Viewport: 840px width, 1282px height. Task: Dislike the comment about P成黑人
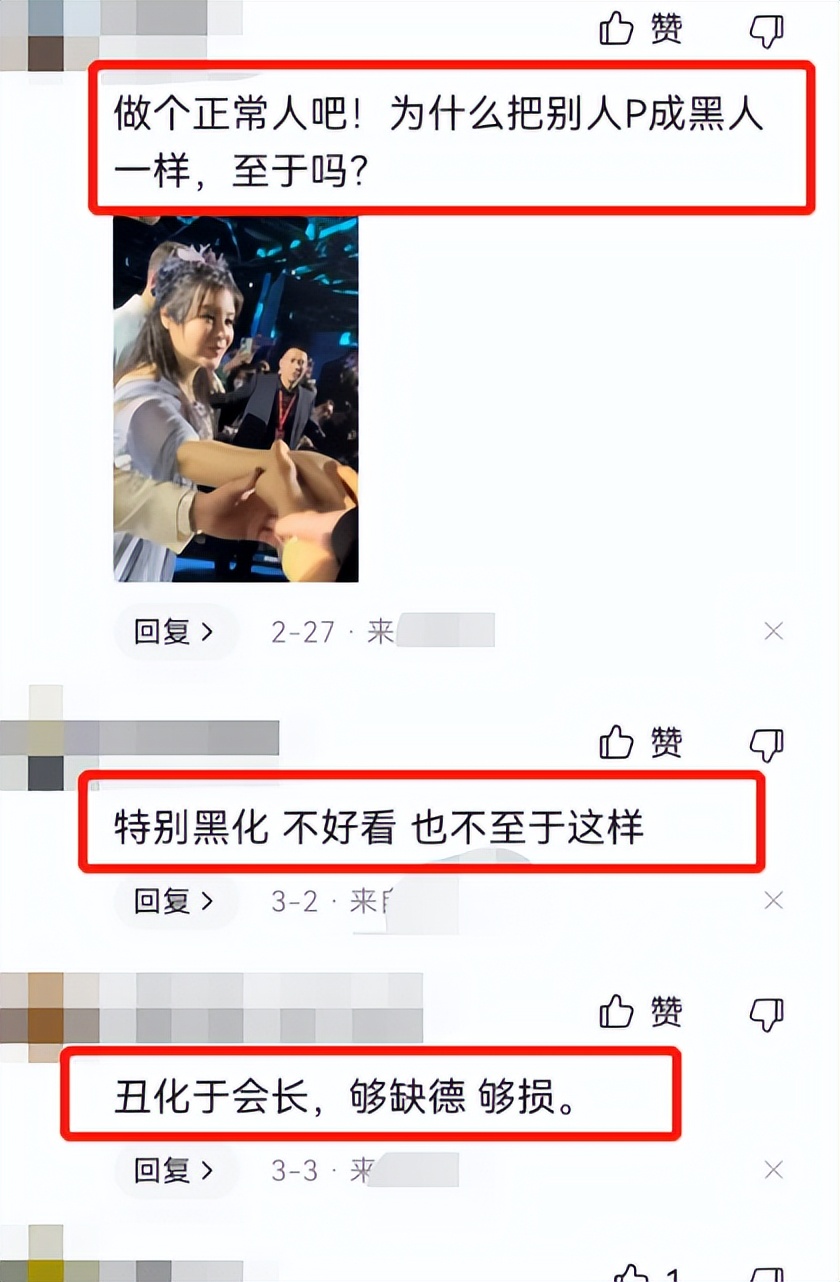767,32
